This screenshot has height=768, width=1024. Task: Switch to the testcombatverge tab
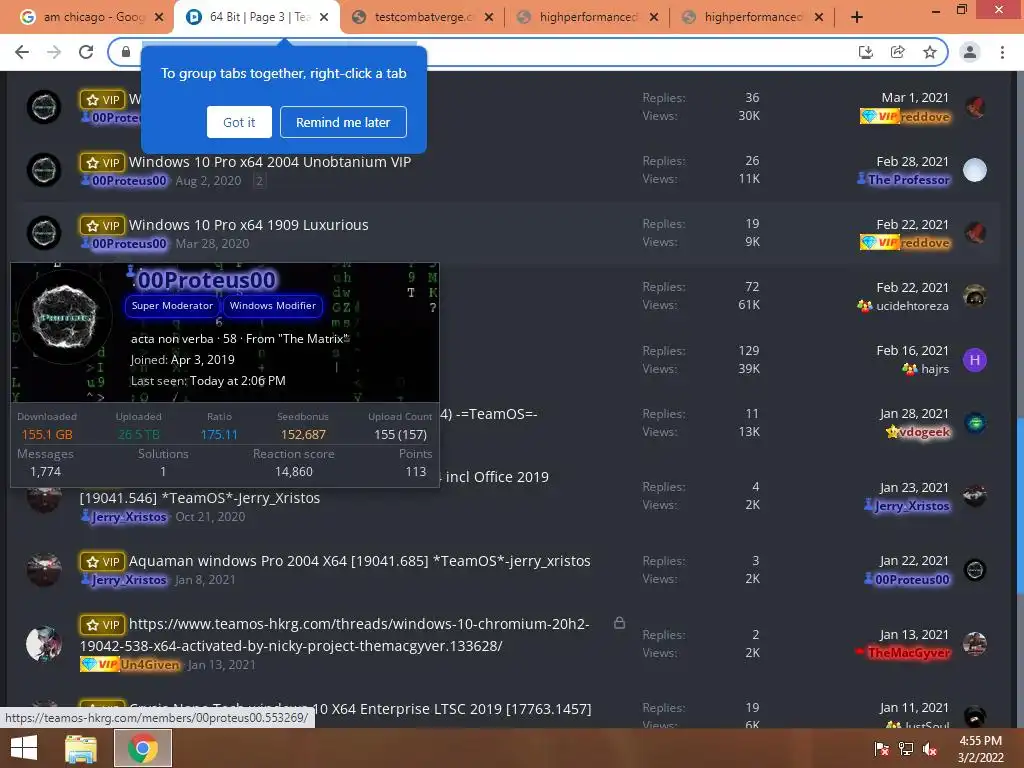[x=421, y=17]
